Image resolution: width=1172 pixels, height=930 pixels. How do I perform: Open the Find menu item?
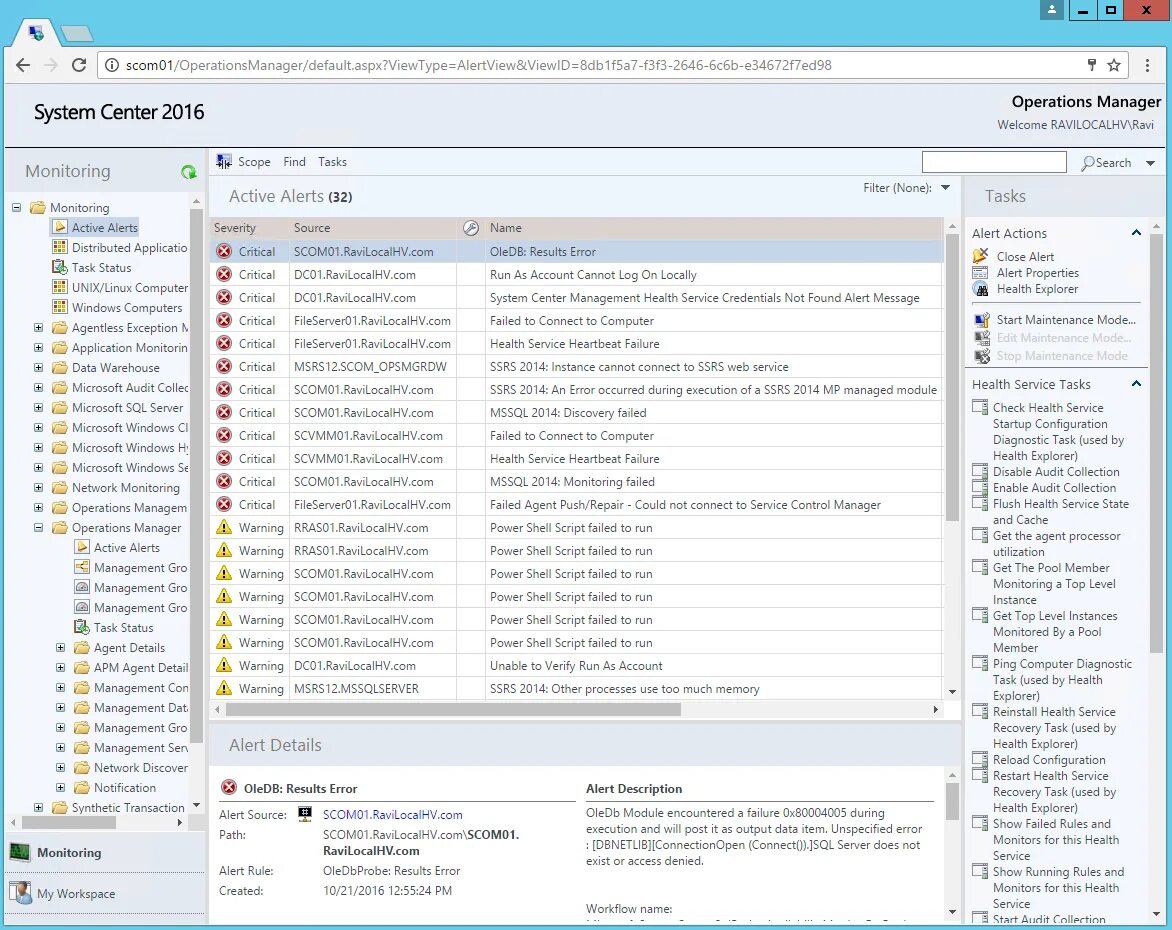click(x=294, y=161)
